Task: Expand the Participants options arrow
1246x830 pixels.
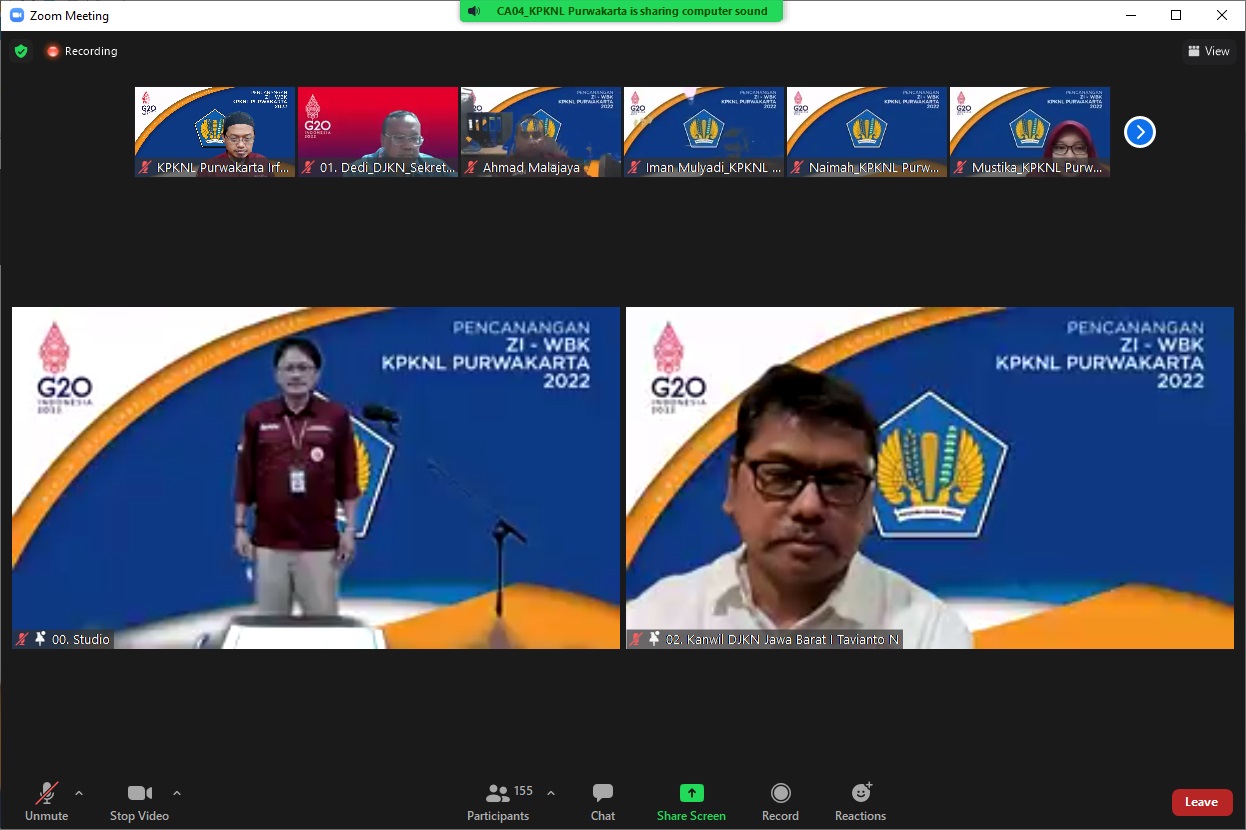Action: pos(551,793)
